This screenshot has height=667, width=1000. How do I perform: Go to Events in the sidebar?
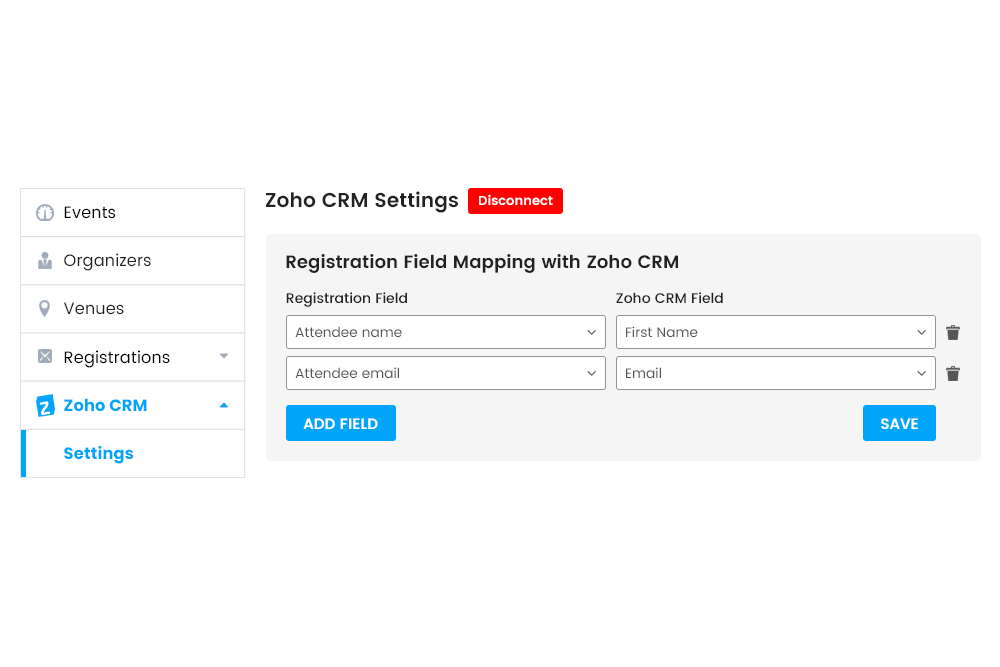[133, 212]
